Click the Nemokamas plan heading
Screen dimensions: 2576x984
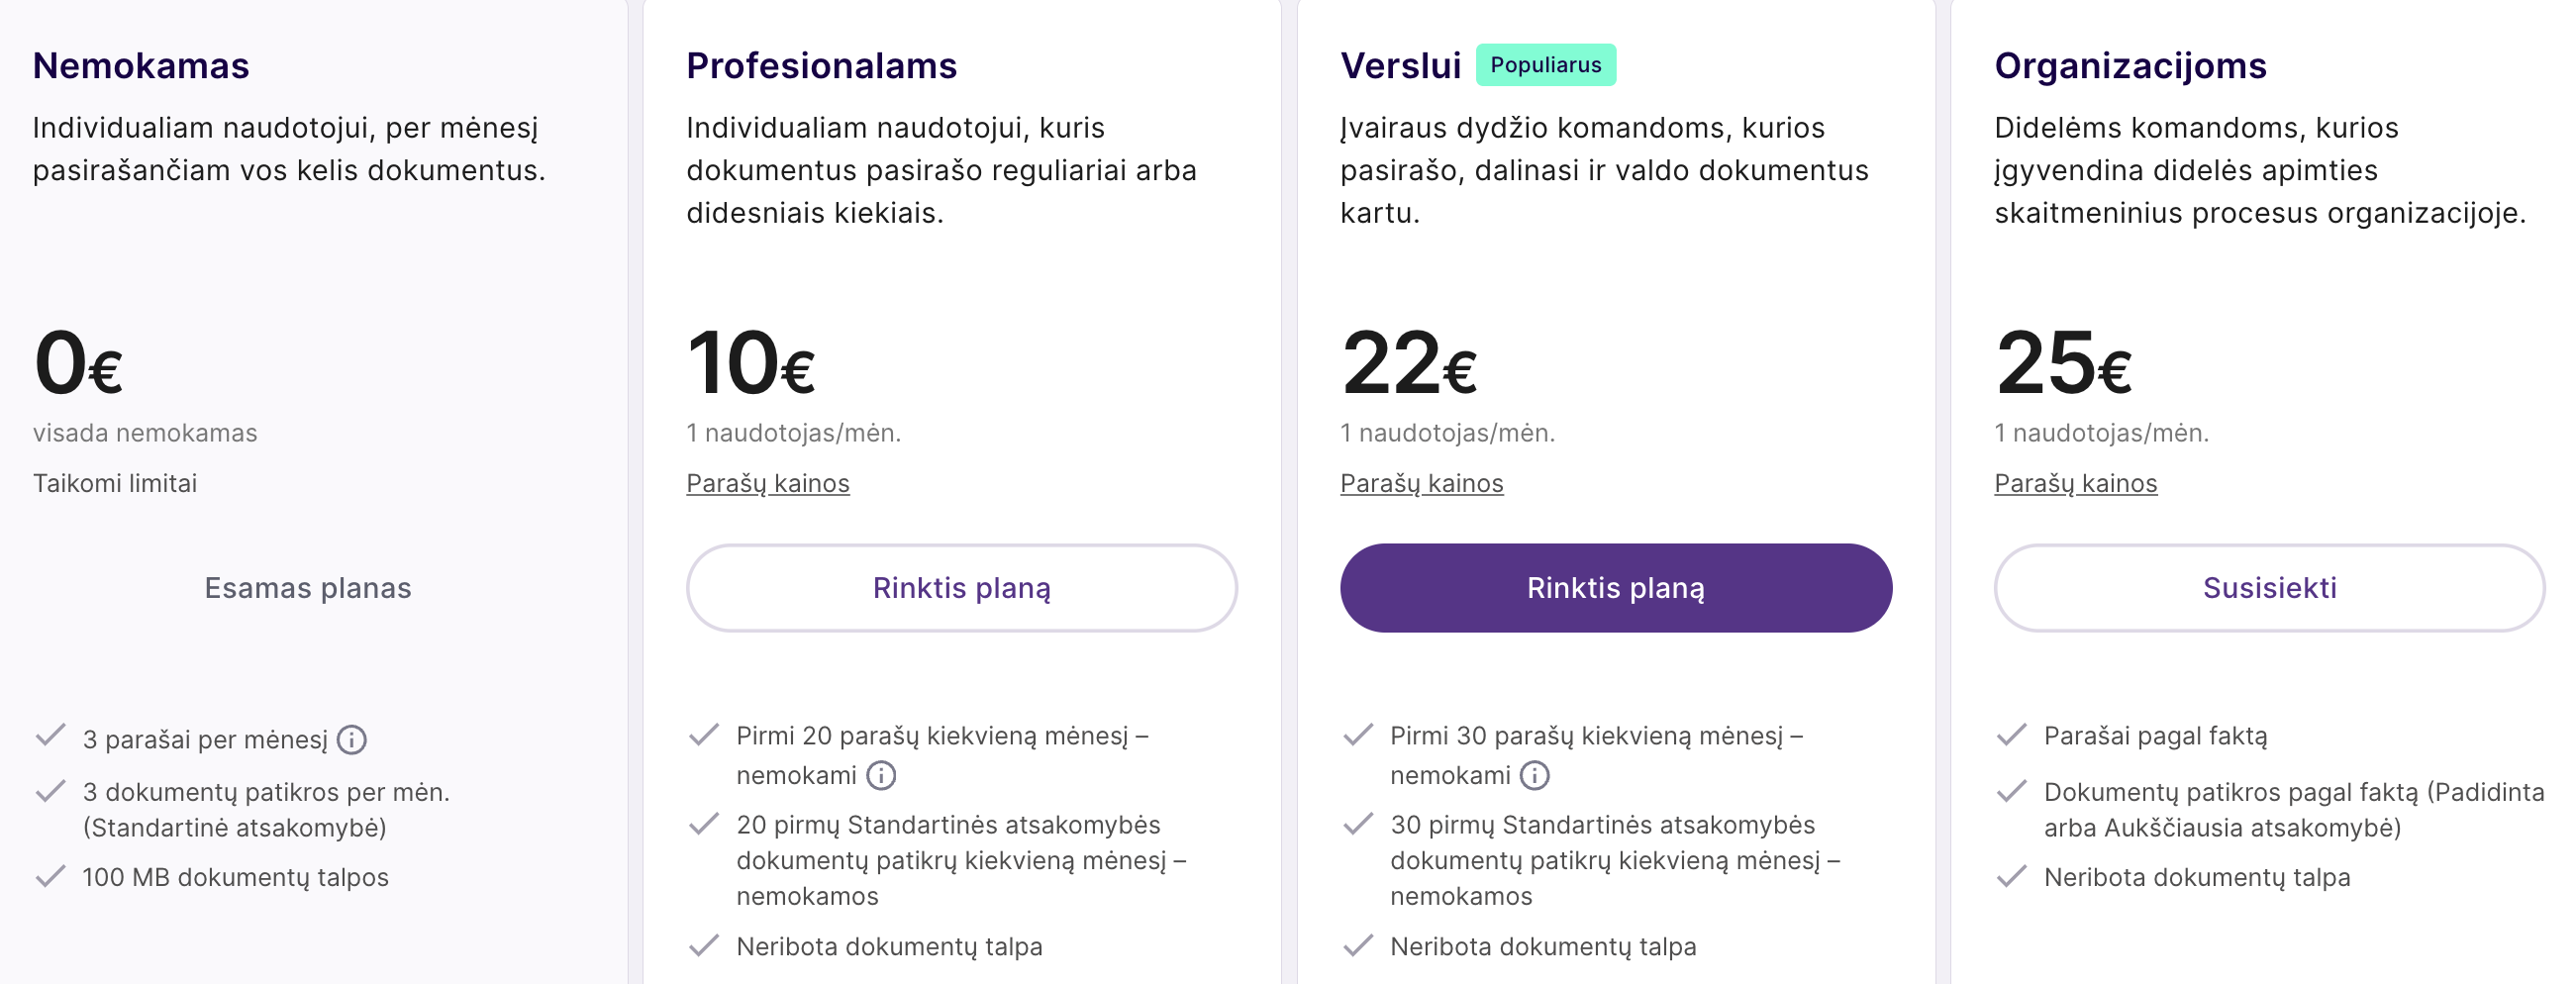[141, 66]
